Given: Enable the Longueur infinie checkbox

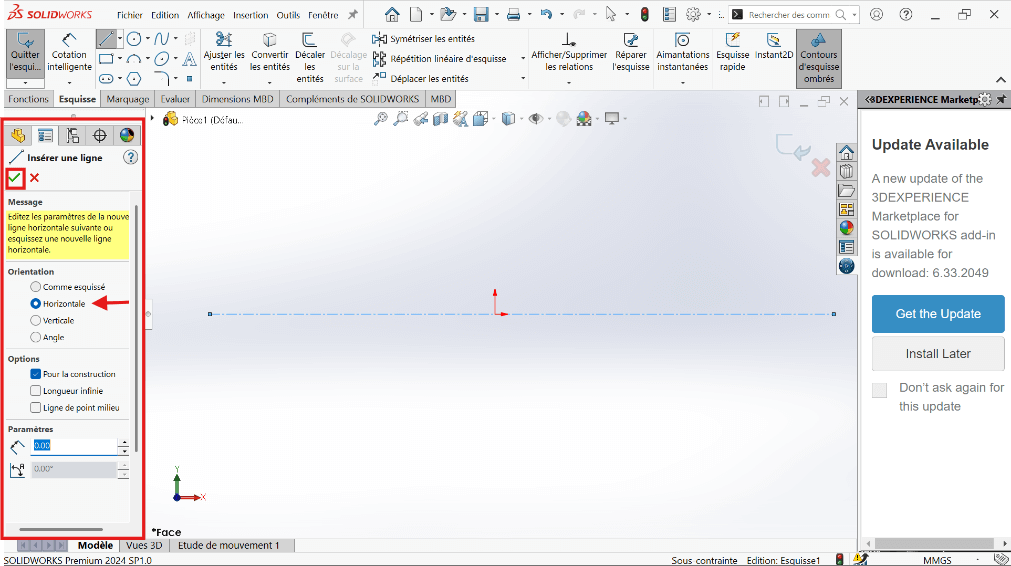Looking at the screenshot, I should 36,391.
